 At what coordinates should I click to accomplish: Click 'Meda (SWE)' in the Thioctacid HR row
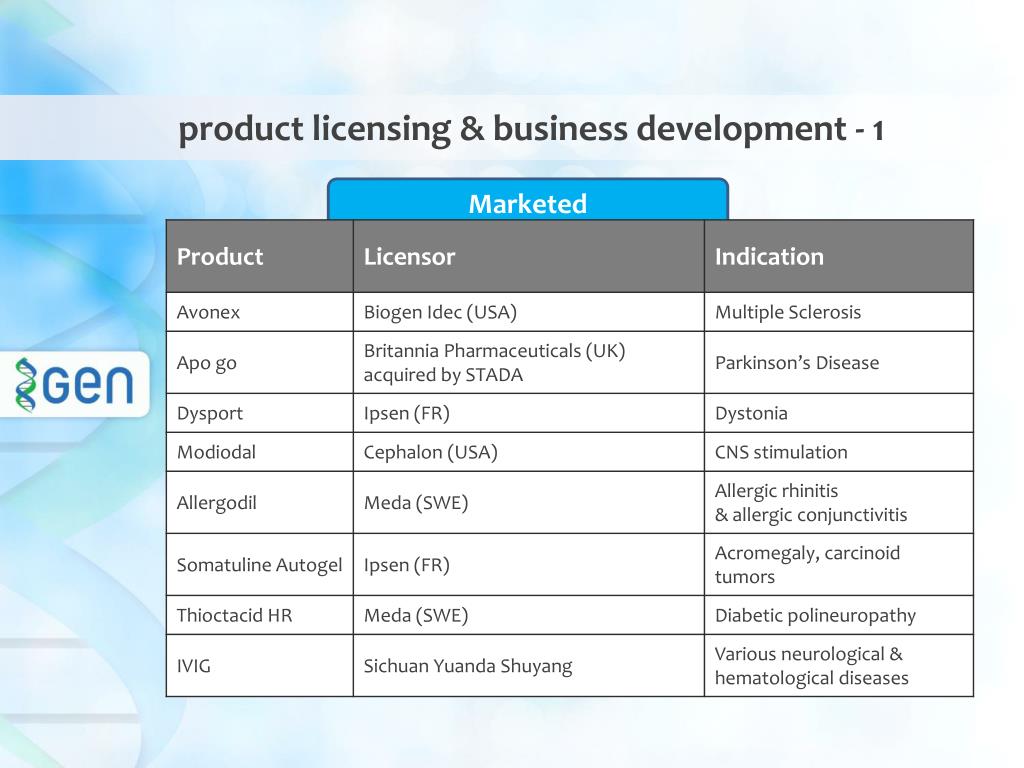pyautogui.click(x=529, y=615)
